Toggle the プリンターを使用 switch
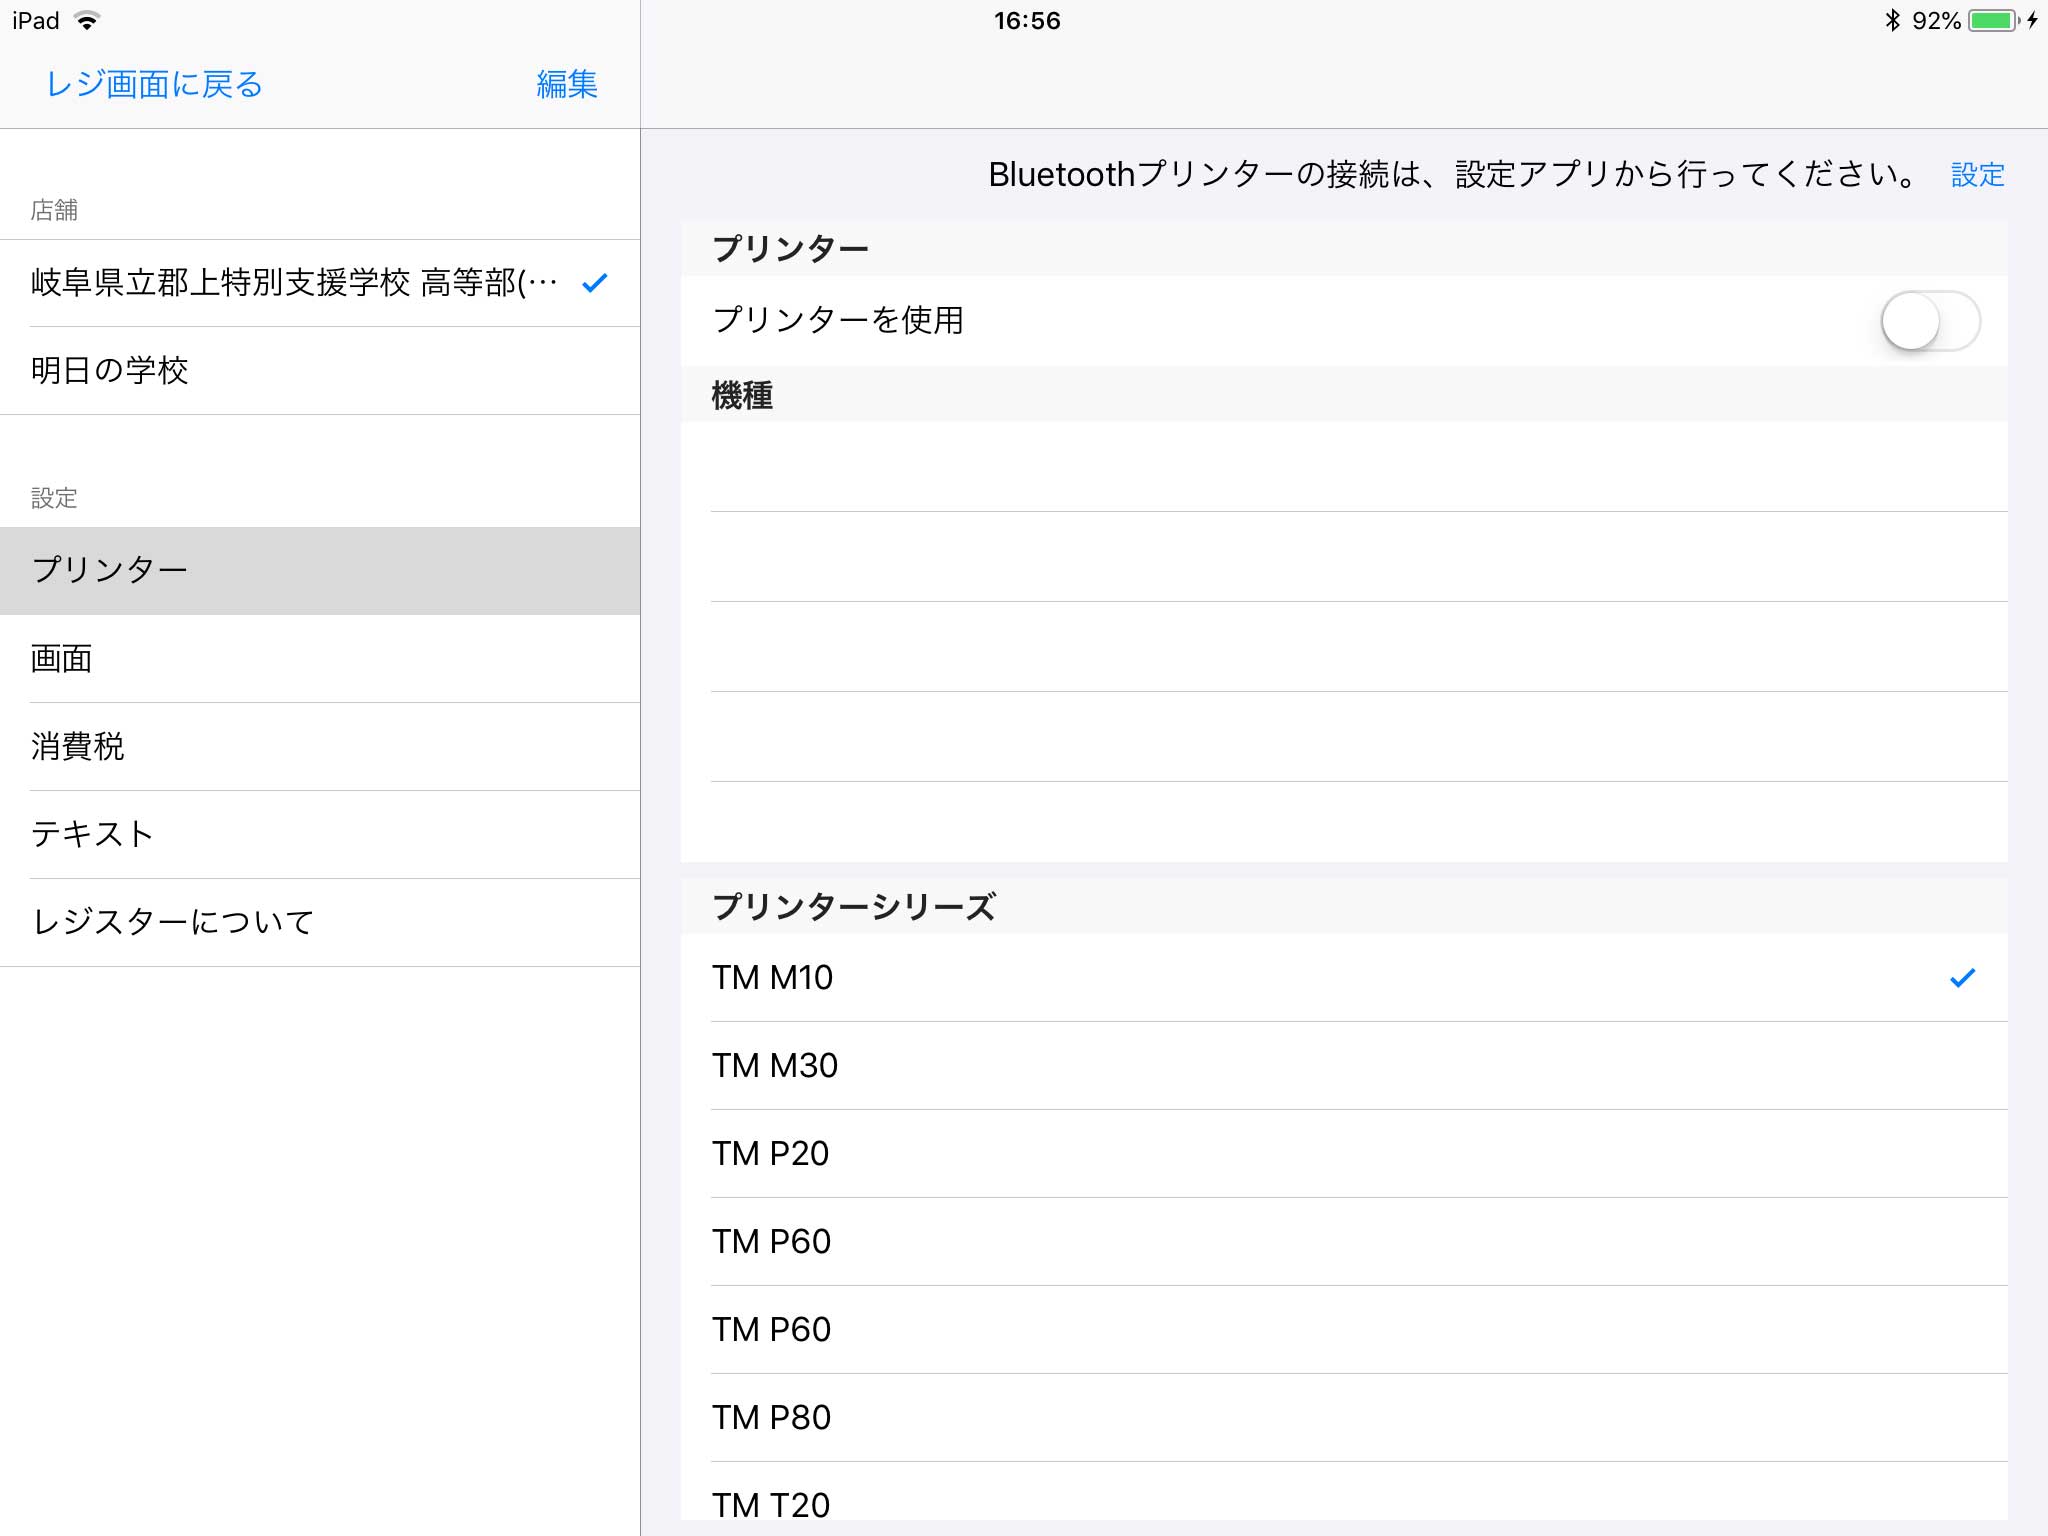 pos(1929,321)
